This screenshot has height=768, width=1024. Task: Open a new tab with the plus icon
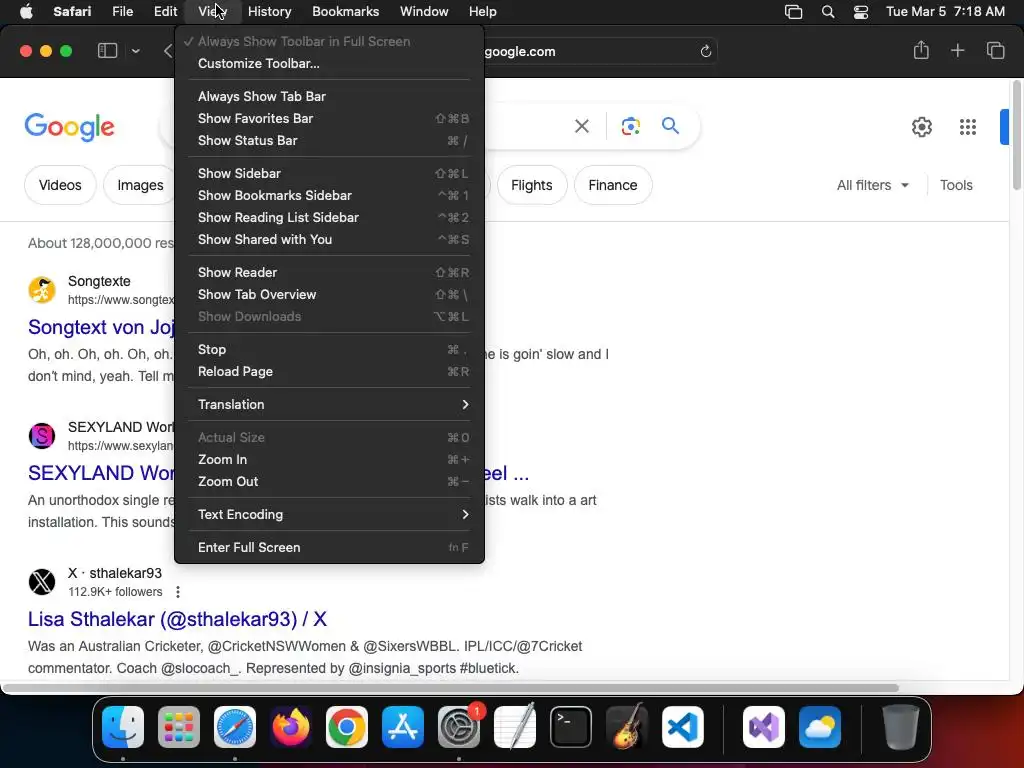957,50
